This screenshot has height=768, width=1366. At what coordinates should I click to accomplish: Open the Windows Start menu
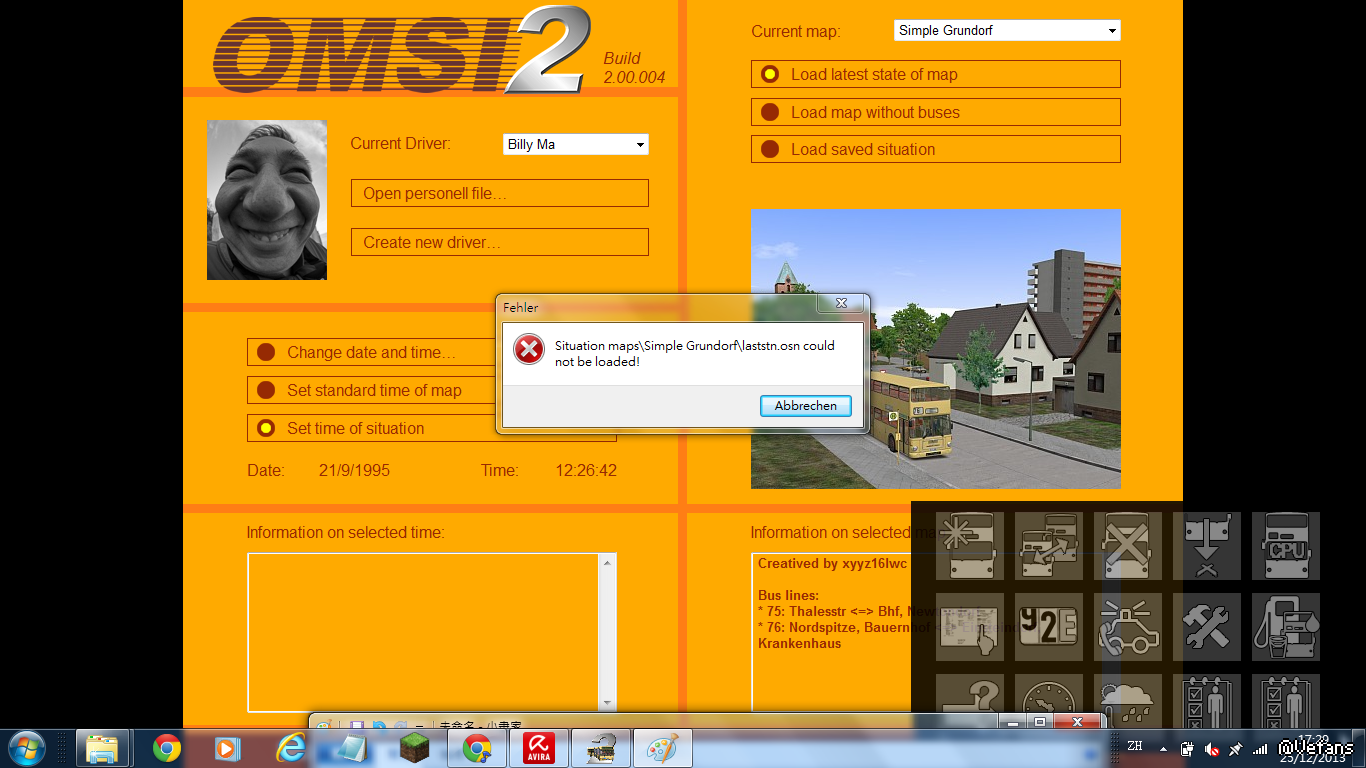[26, 748]
